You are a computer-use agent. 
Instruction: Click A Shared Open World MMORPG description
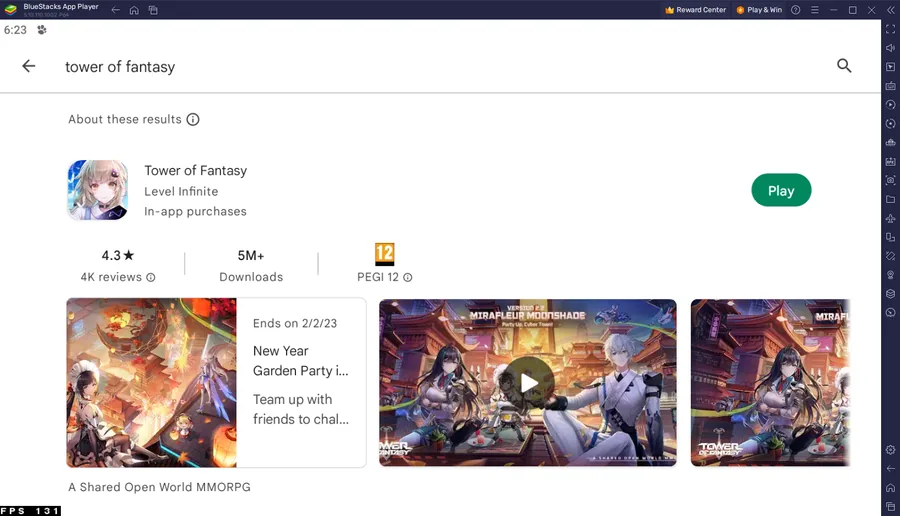click(160, 487)
